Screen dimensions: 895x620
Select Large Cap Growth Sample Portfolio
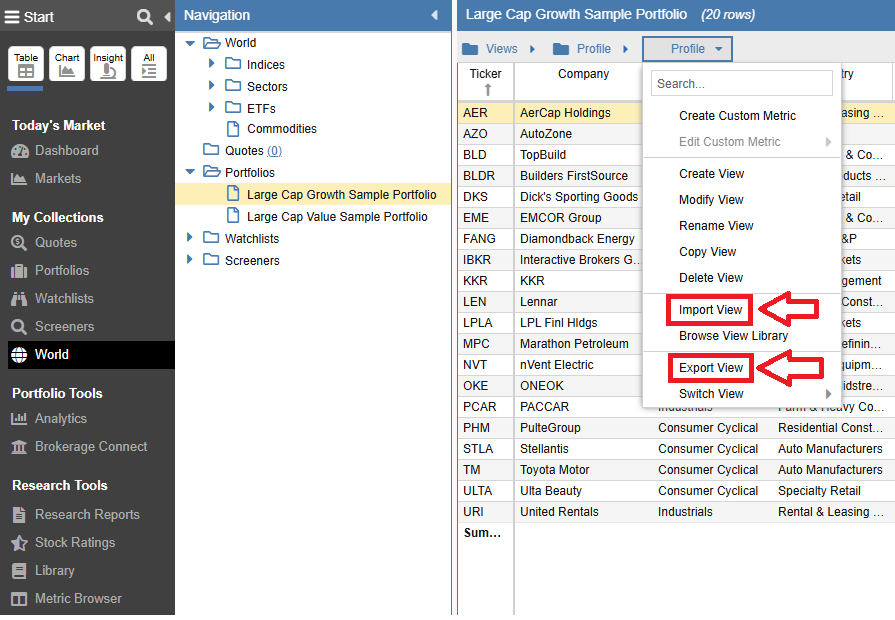pyautogui.click(x=341, y=195)
